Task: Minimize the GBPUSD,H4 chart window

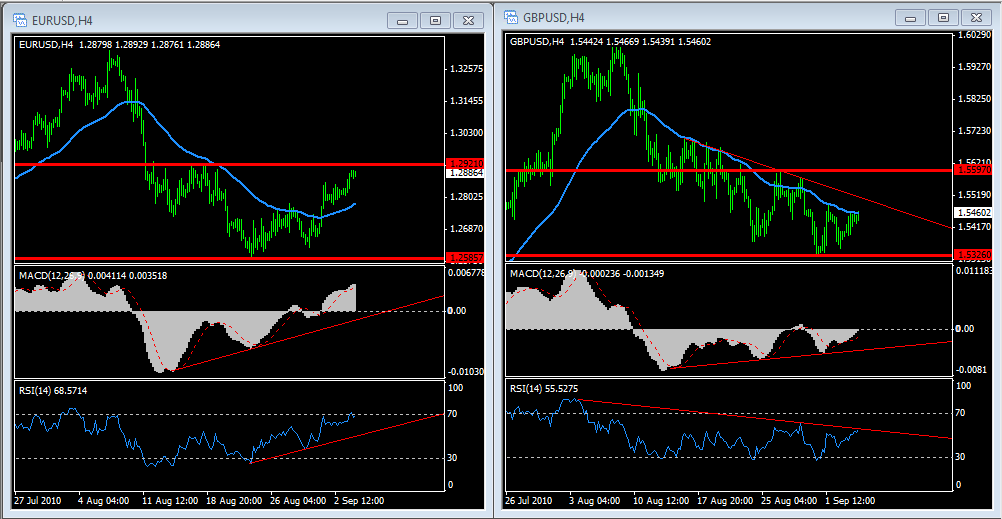Action: click(x=911, y=17)
